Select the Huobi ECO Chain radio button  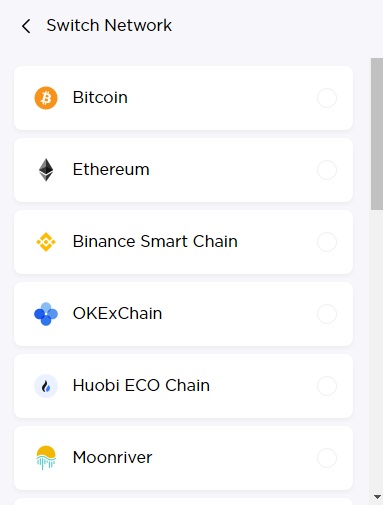[x=327, y=386]
